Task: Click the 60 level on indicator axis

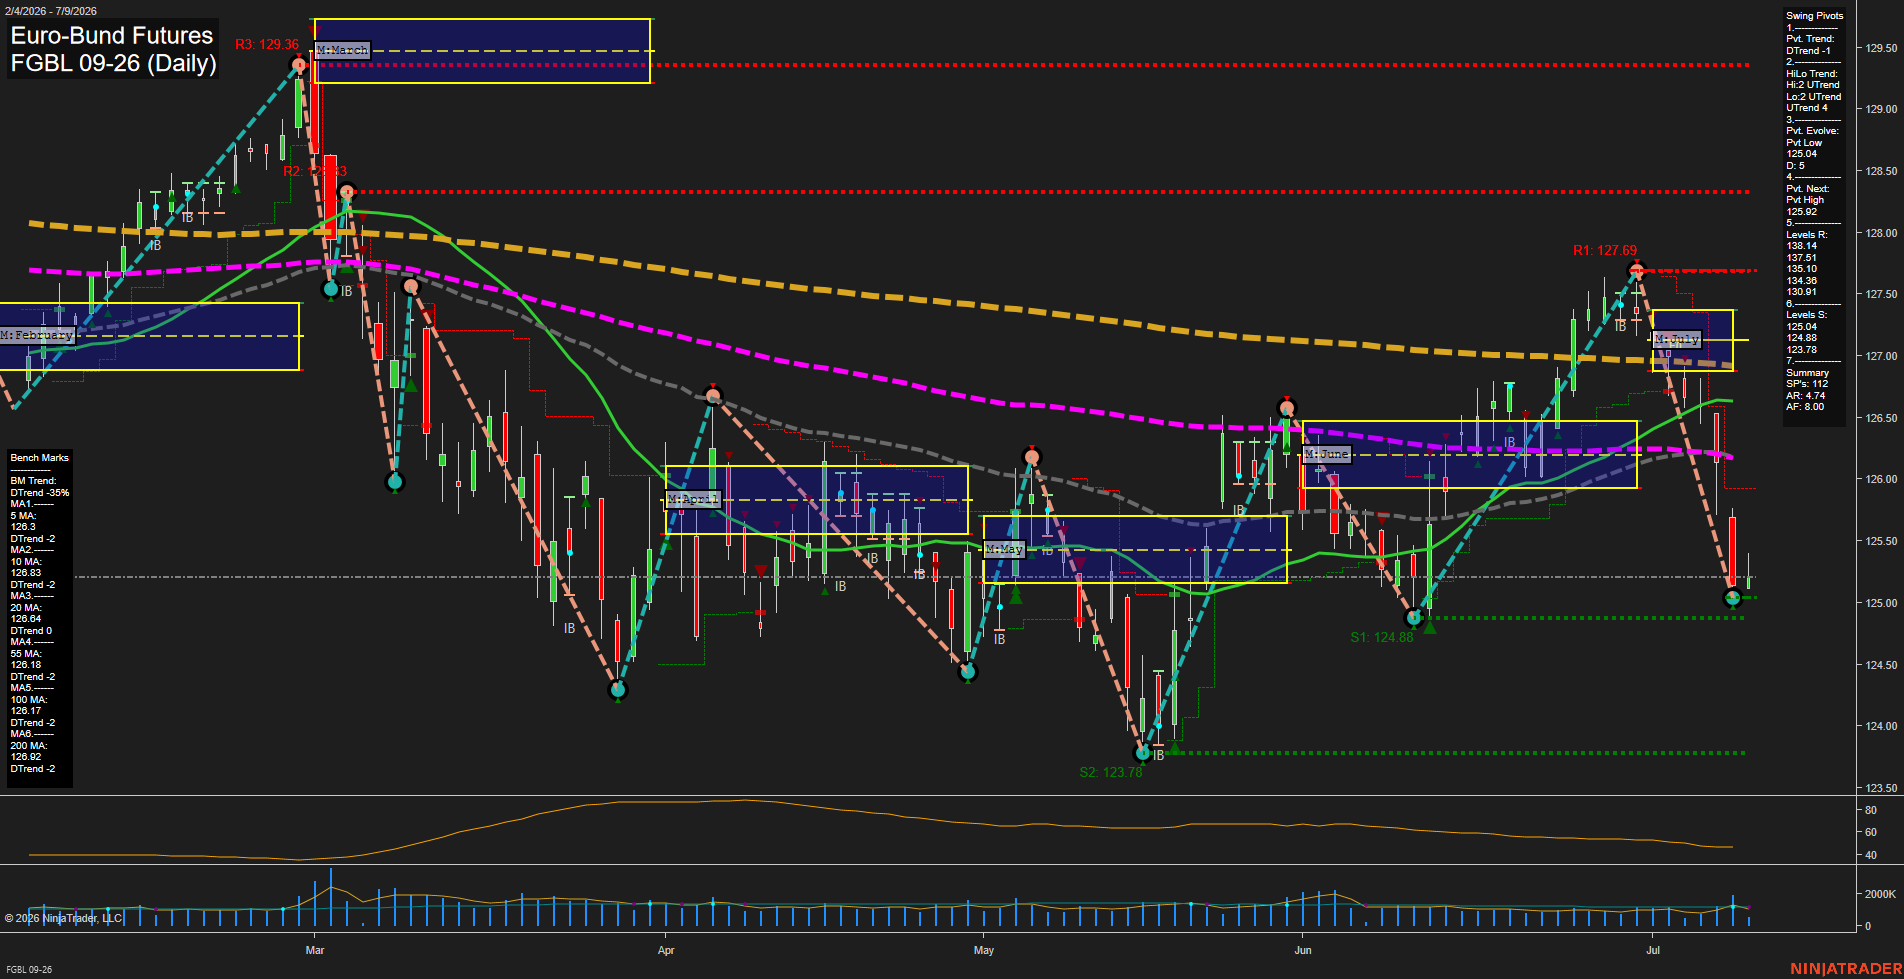Action: (x=1870, y=832)
